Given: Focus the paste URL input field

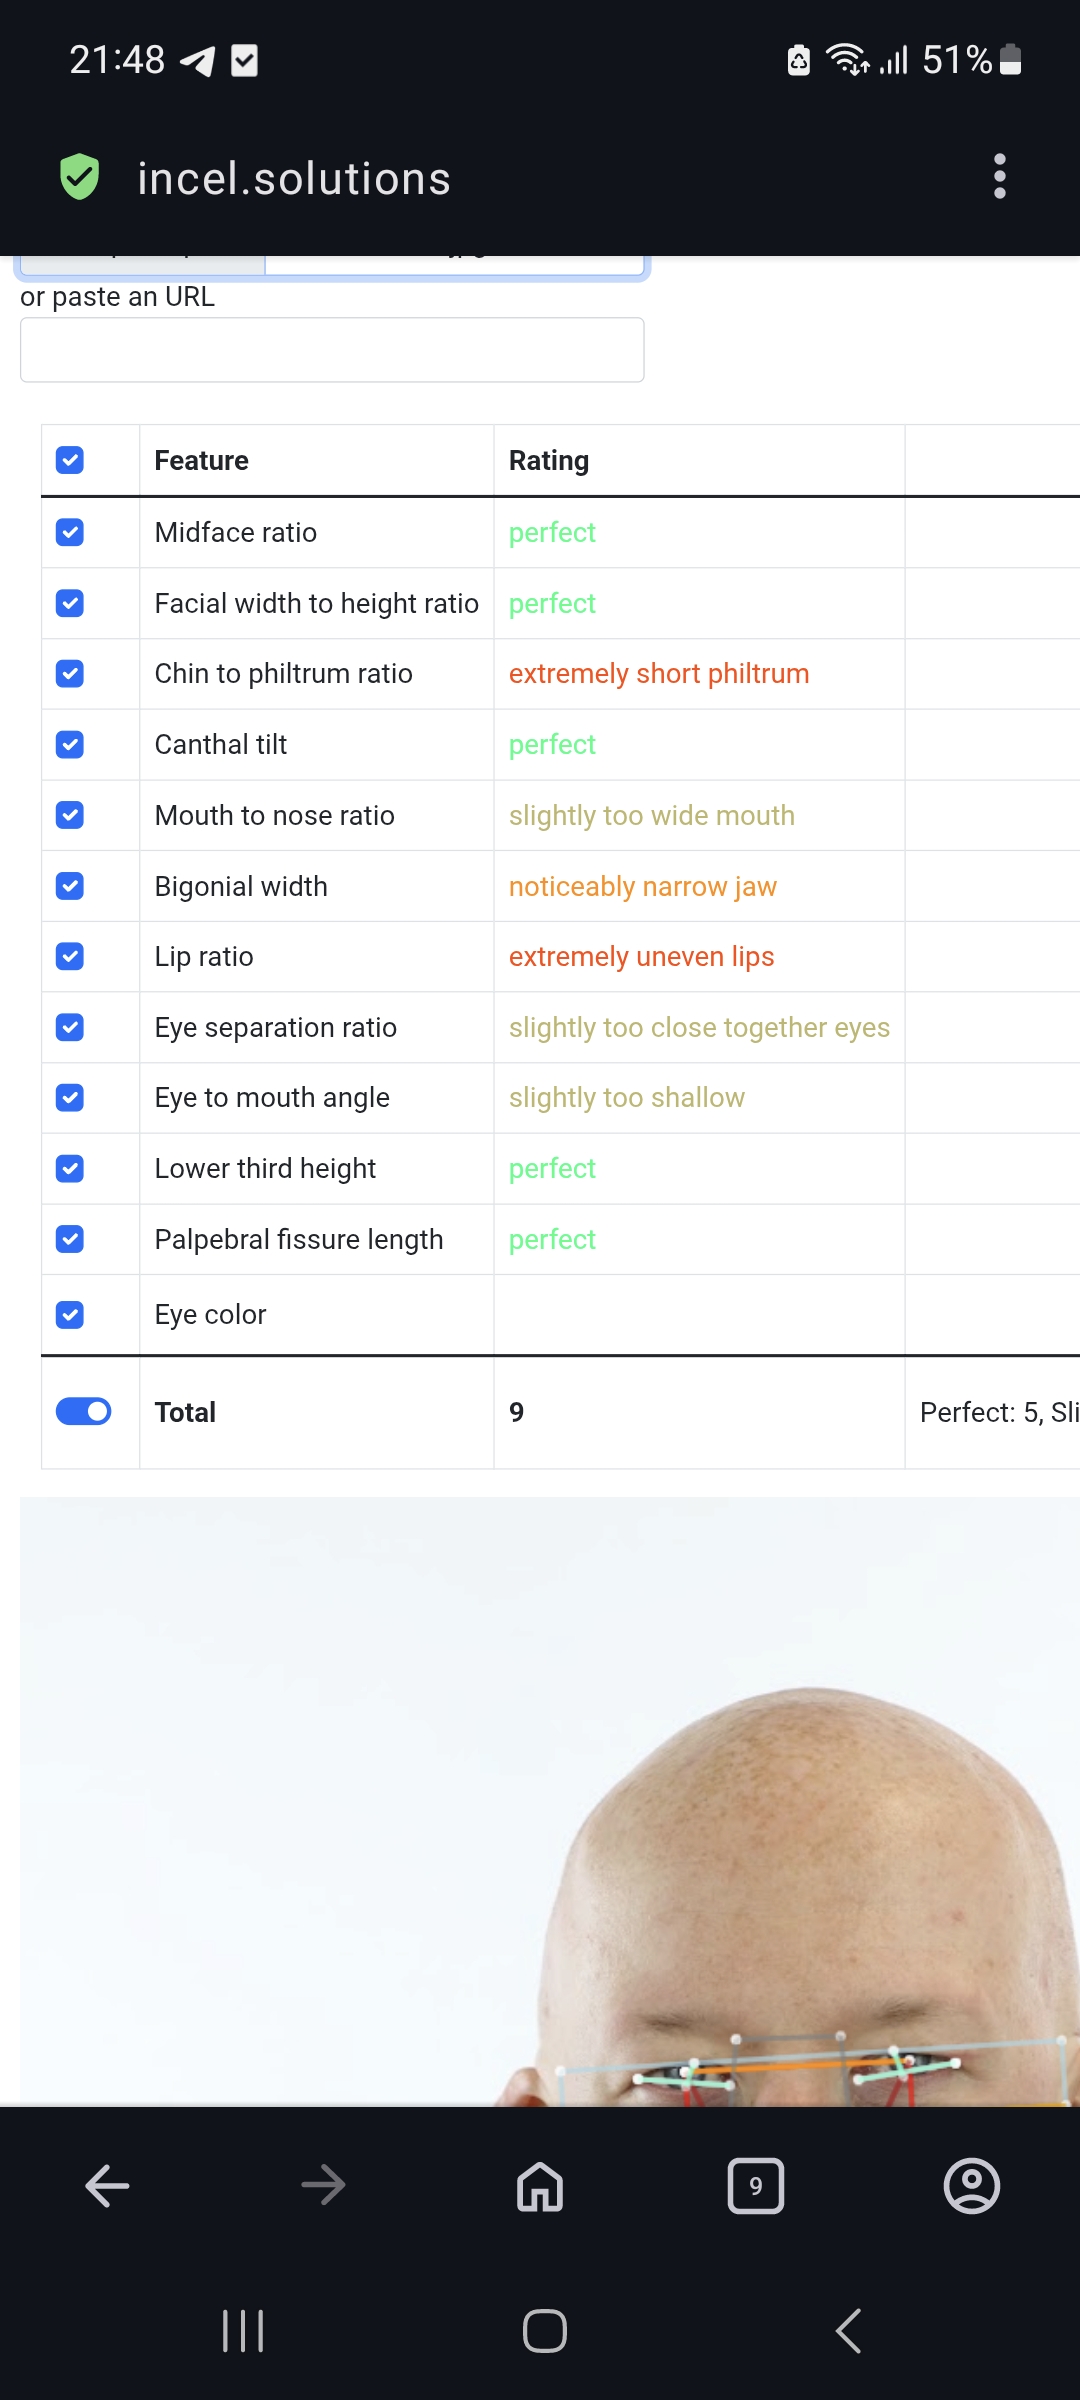Looking at the screenshot, I should tap(332, 350).
